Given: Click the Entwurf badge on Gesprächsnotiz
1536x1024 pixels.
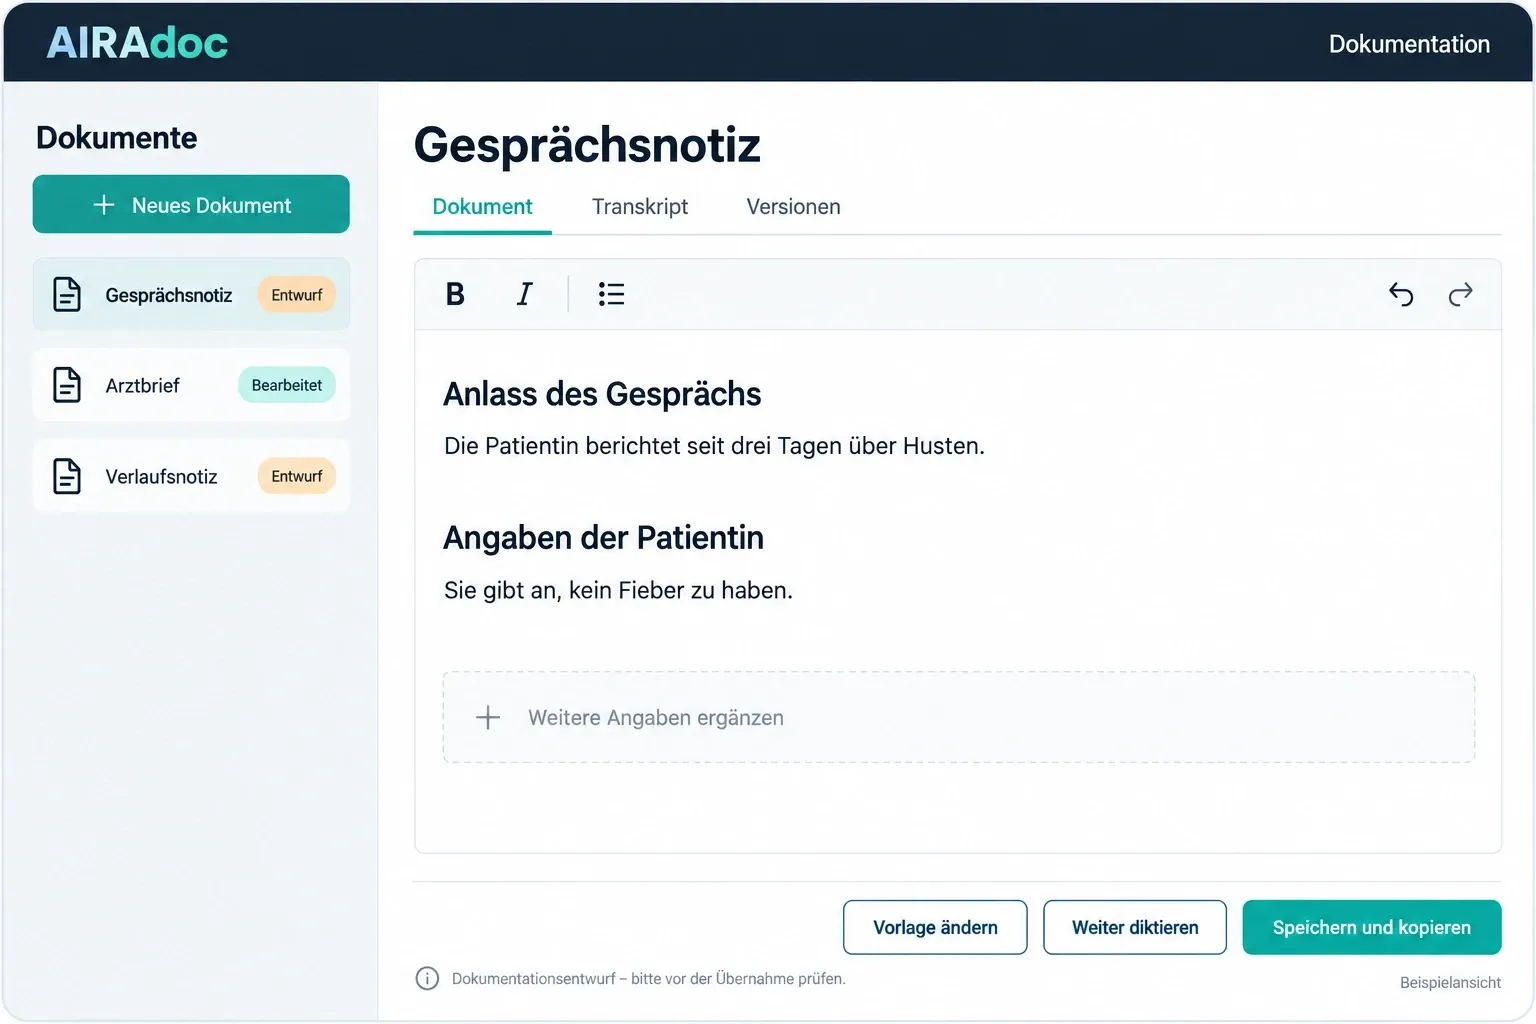Looking at the screenshot, I should 297,295.
